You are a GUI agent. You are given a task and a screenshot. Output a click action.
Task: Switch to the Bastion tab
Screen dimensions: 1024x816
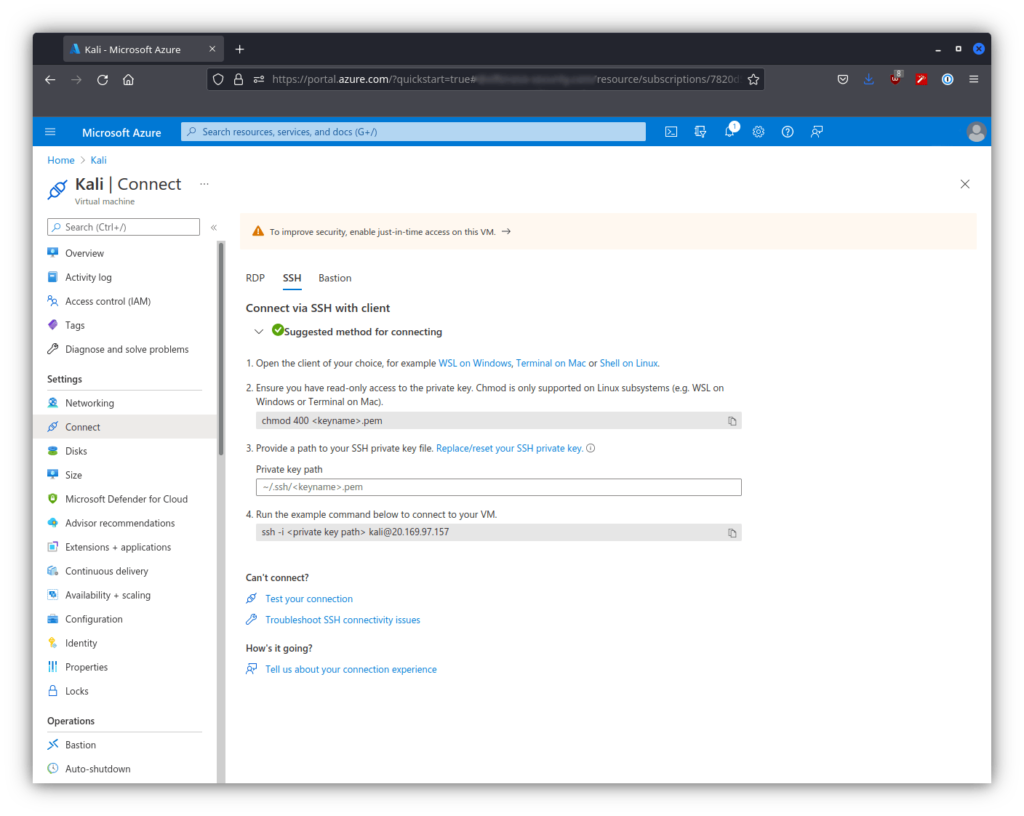[x=335, y=278]
